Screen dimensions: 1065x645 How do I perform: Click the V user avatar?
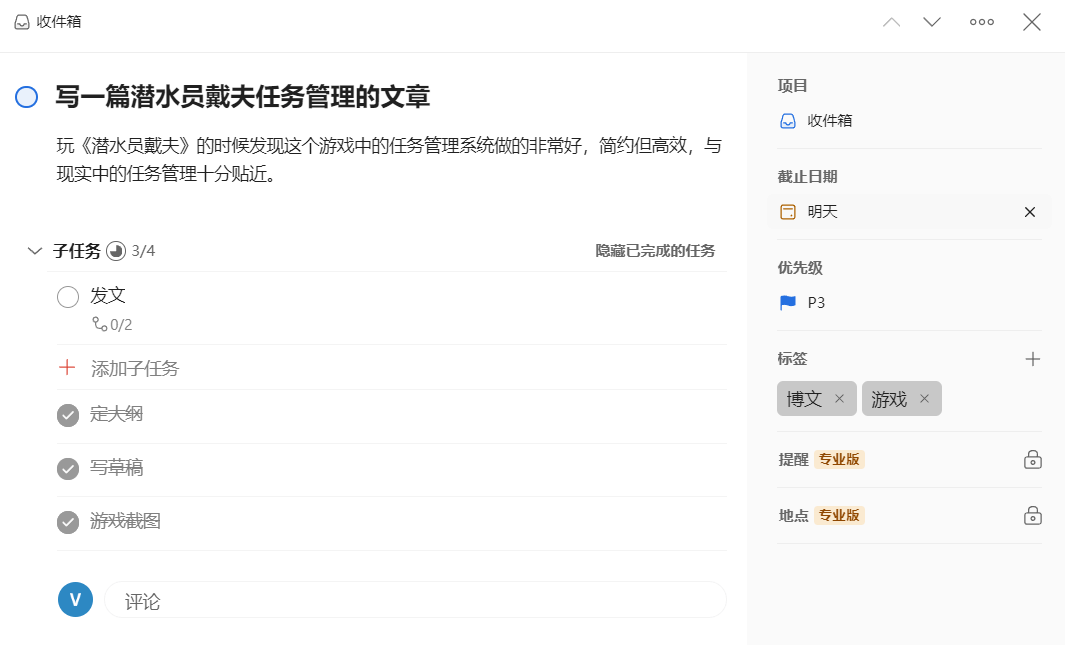coord(75,600)
